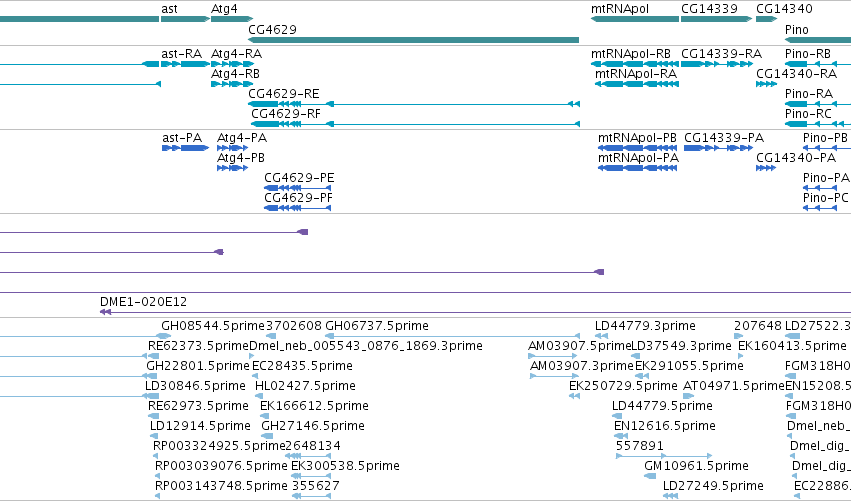Click EST label 'AM03907.3prime'

click(x=582, y=366)
